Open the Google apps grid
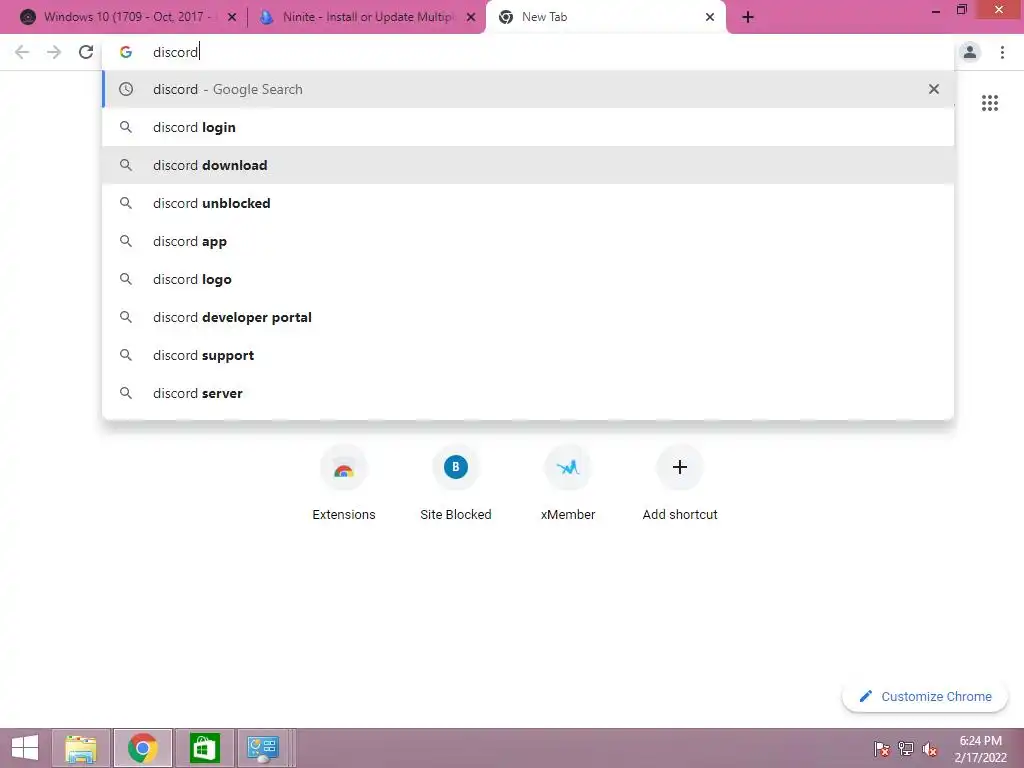The height and width of the screenshot is (768, 1024). coord(989,103)
